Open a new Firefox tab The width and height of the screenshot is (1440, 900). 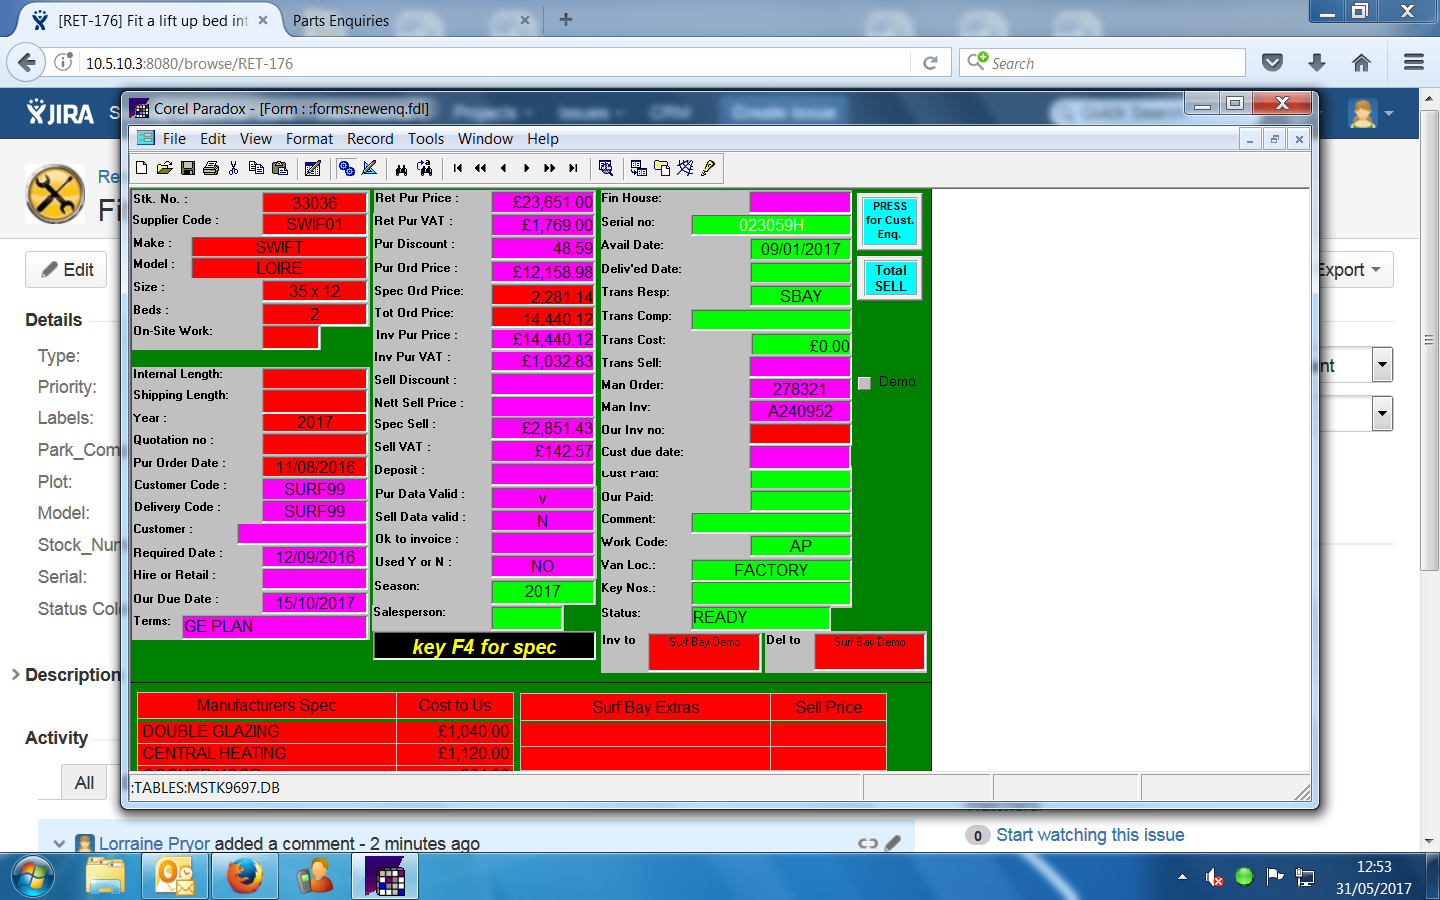point(566,20)
